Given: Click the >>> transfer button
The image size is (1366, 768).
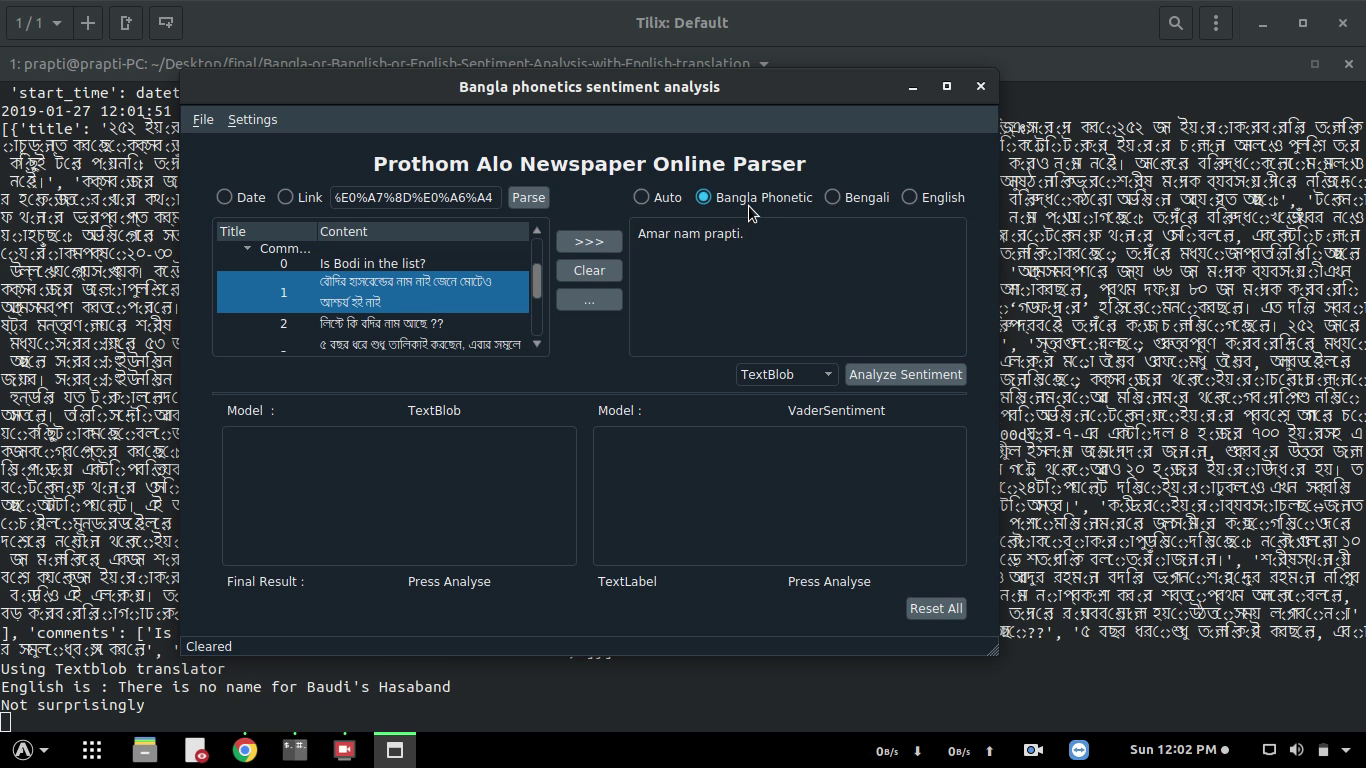Looking at the screenshot, I should [589, 241].
